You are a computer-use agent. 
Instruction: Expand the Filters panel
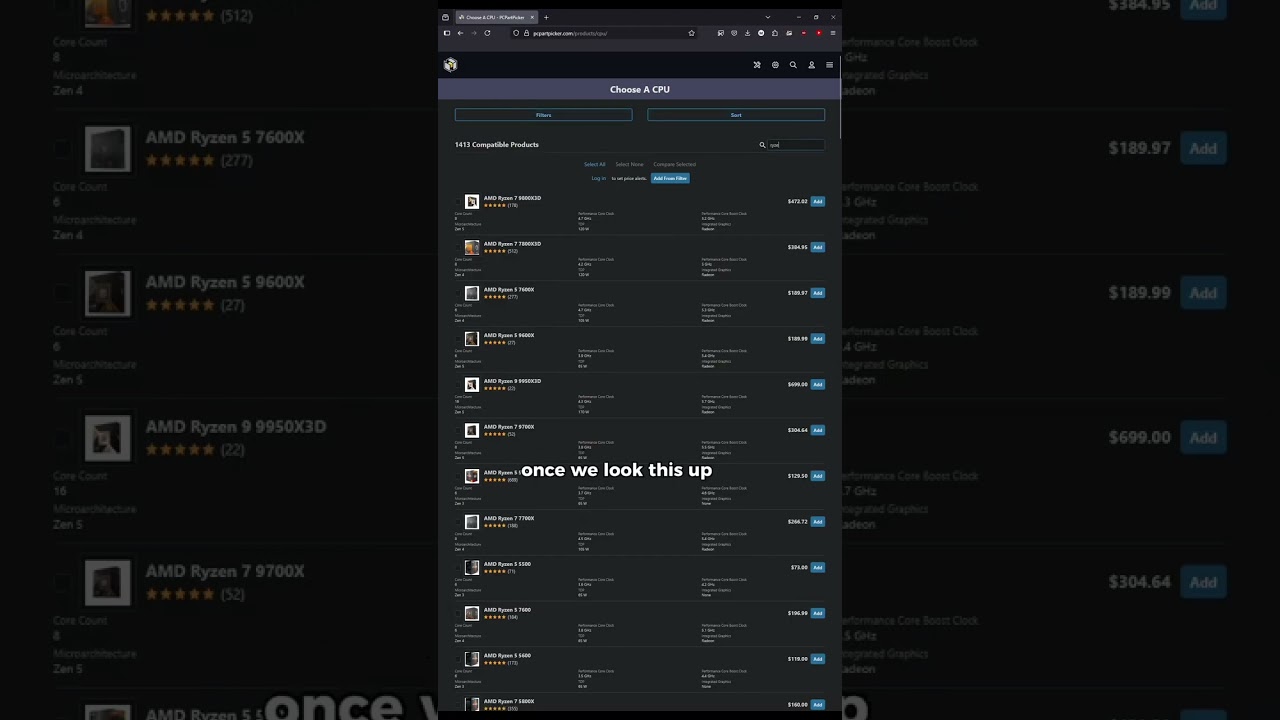coord(543,115)
